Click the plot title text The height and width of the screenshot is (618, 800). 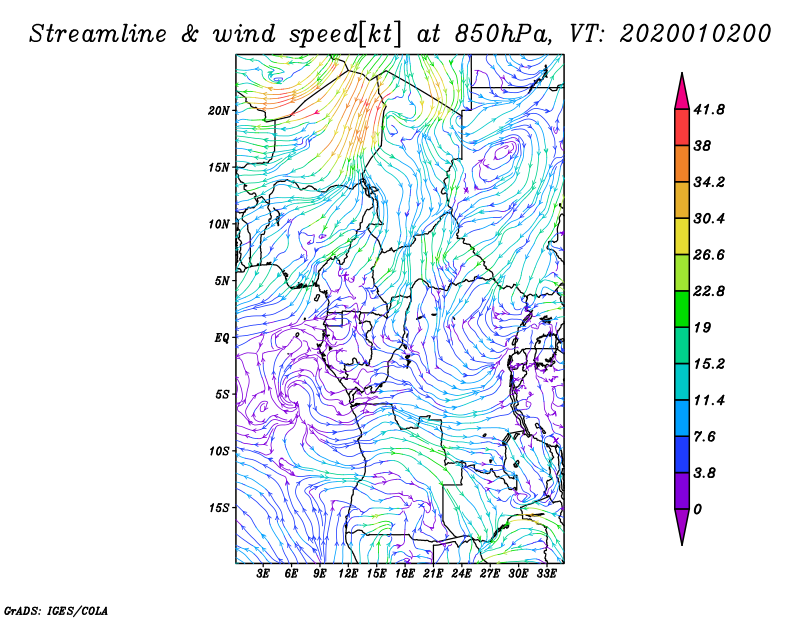400,33
